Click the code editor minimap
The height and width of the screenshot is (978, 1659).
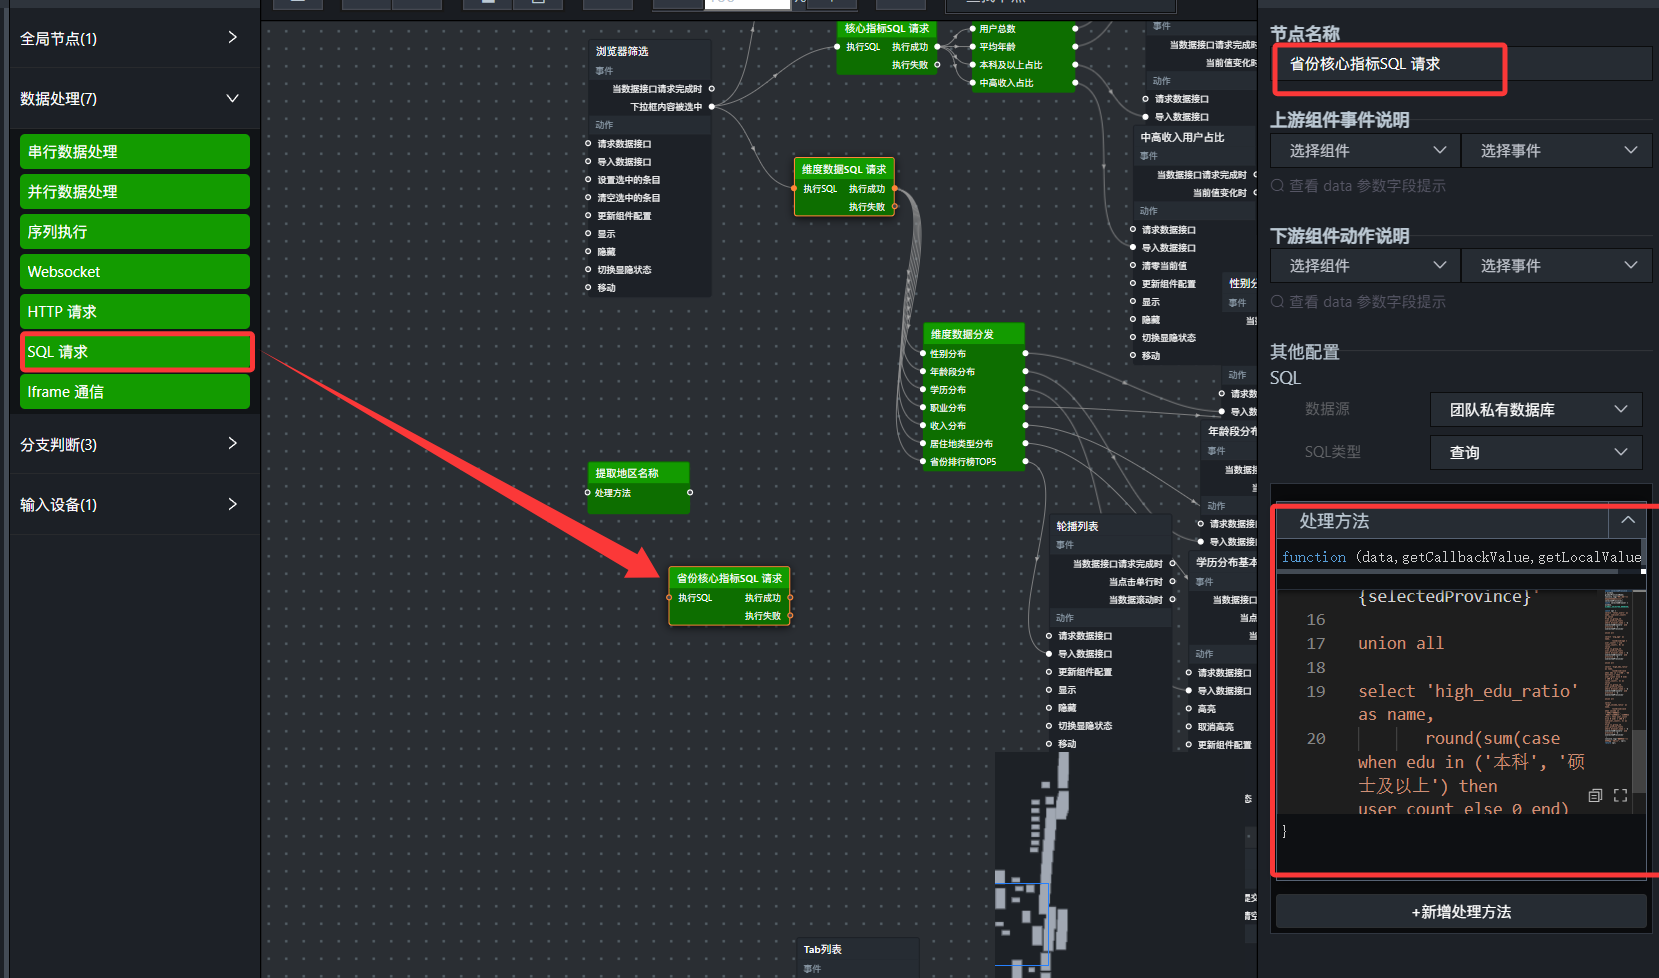click(x=1617, y=666)
